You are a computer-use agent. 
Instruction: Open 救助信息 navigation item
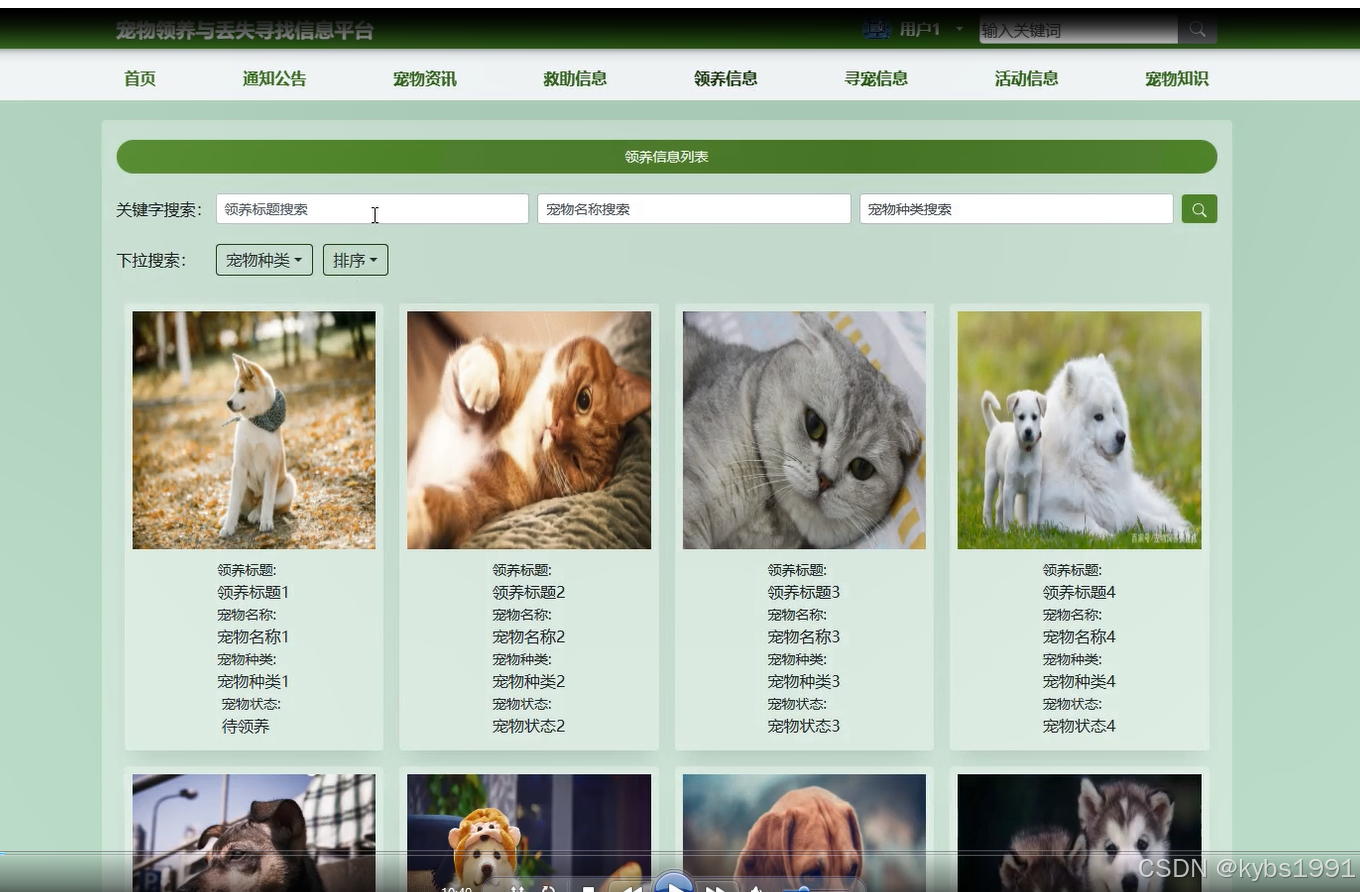click(x=575, y=79)
